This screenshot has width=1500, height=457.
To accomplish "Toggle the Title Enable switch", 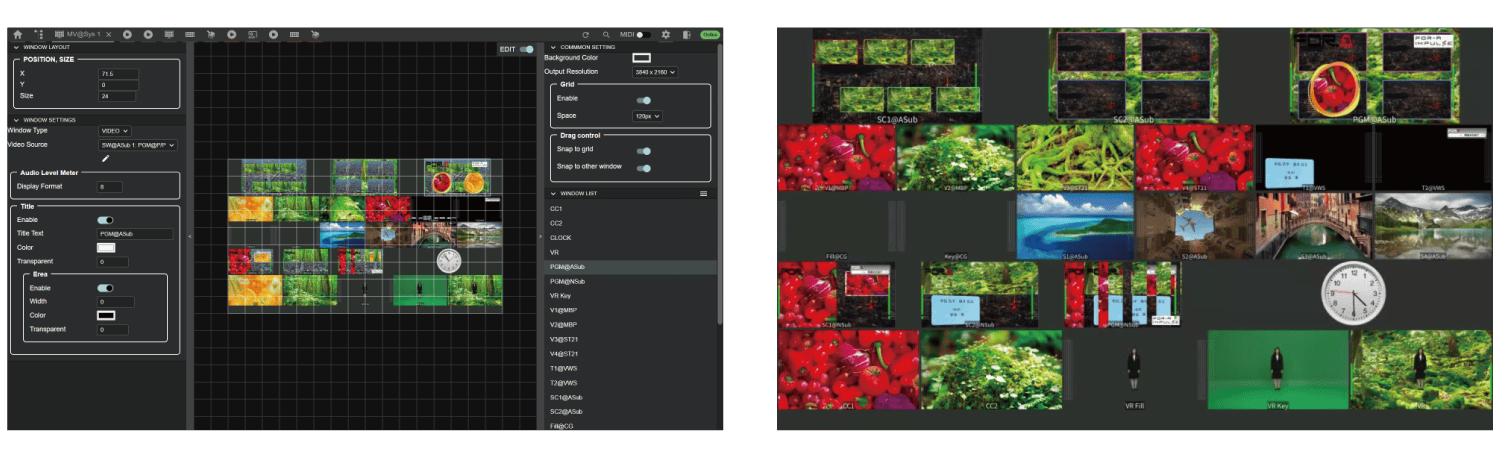I will pos(105,220).
